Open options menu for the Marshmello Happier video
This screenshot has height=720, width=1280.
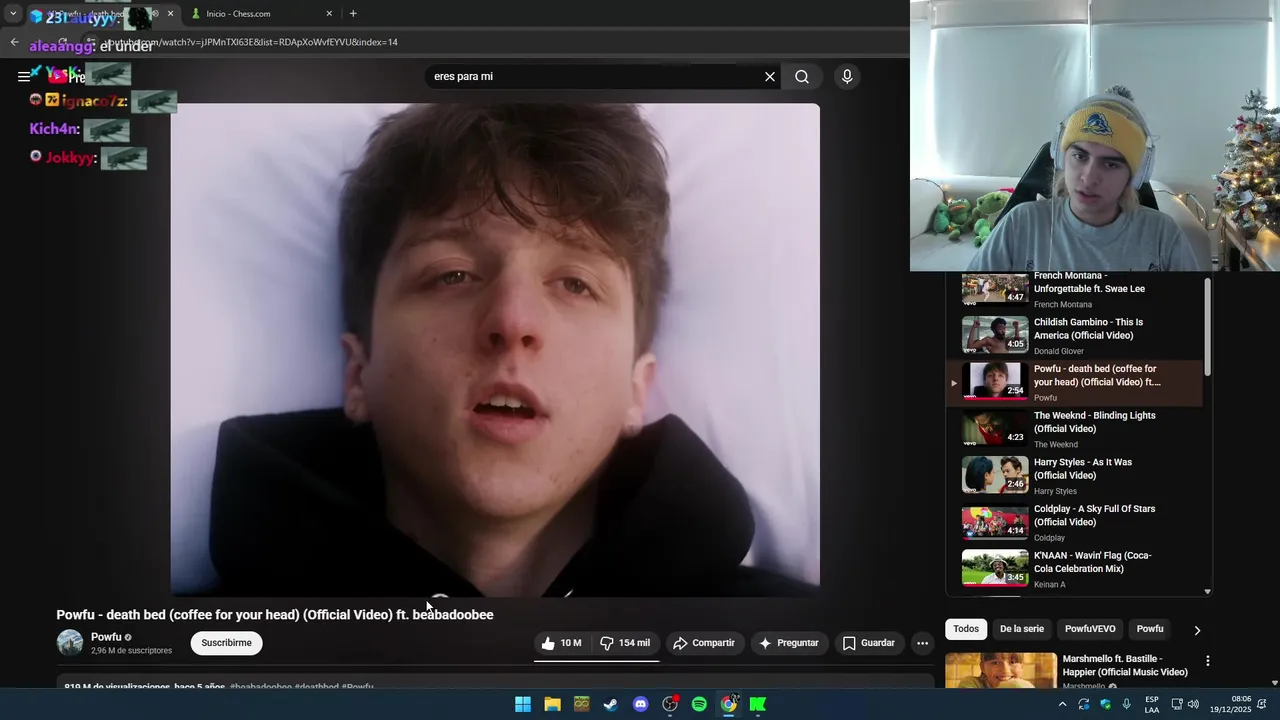coord(1207,661)
